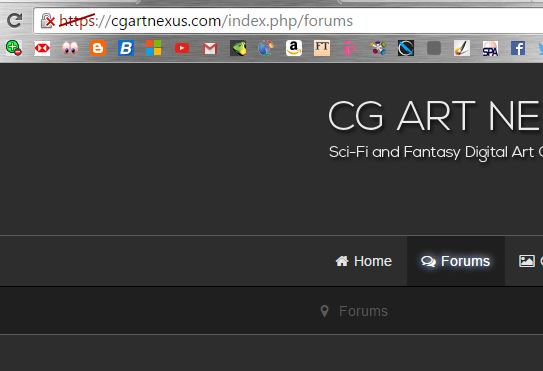Click the broken-padlock security warning icon
This screenshot has width=543, height=371.
(47, 21)
